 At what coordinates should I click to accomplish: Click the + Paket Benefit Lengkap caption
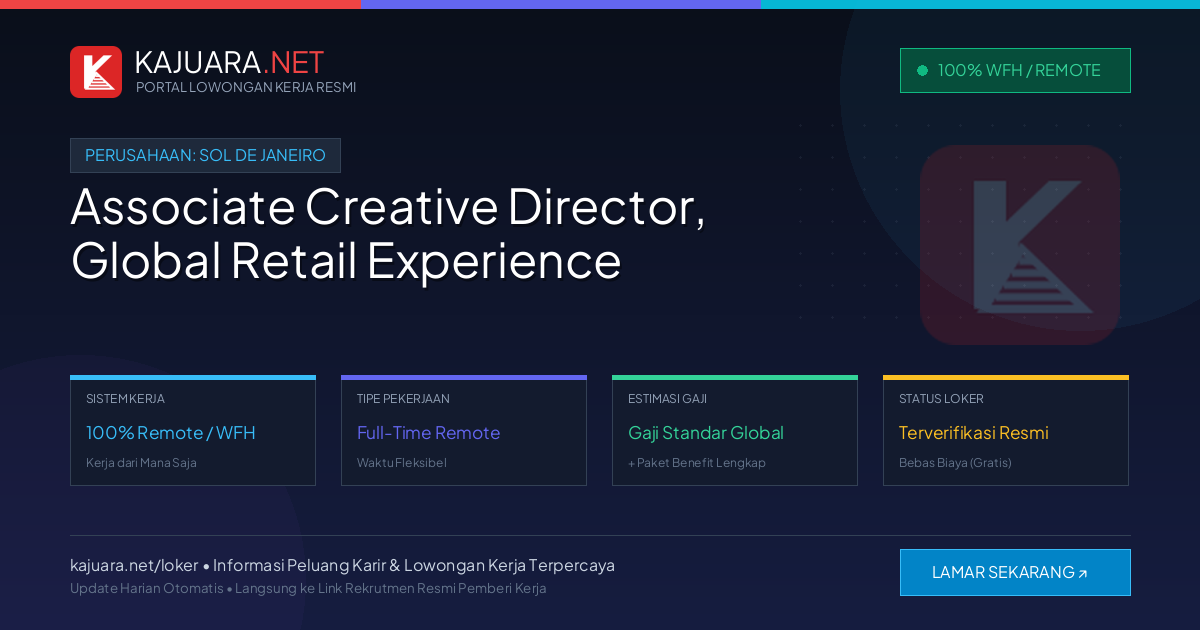[697, 463]
